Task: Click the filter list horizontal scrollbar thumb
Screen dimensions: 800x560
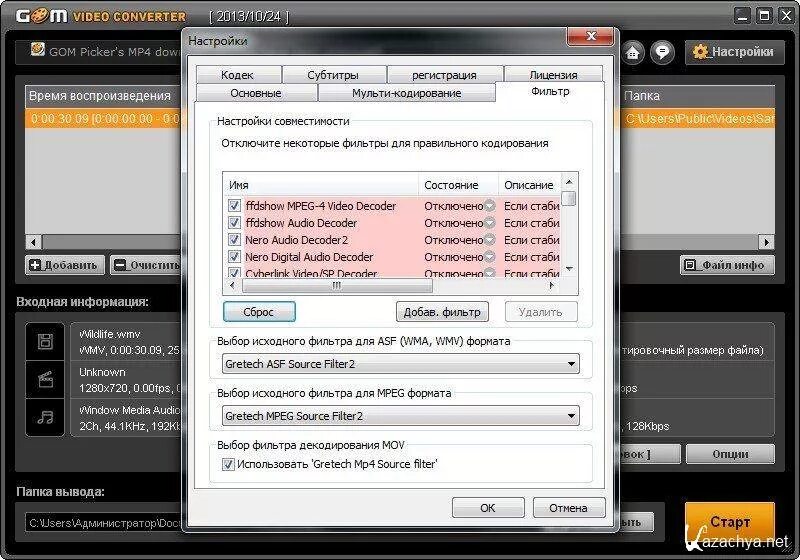Action: click(337, 286)
